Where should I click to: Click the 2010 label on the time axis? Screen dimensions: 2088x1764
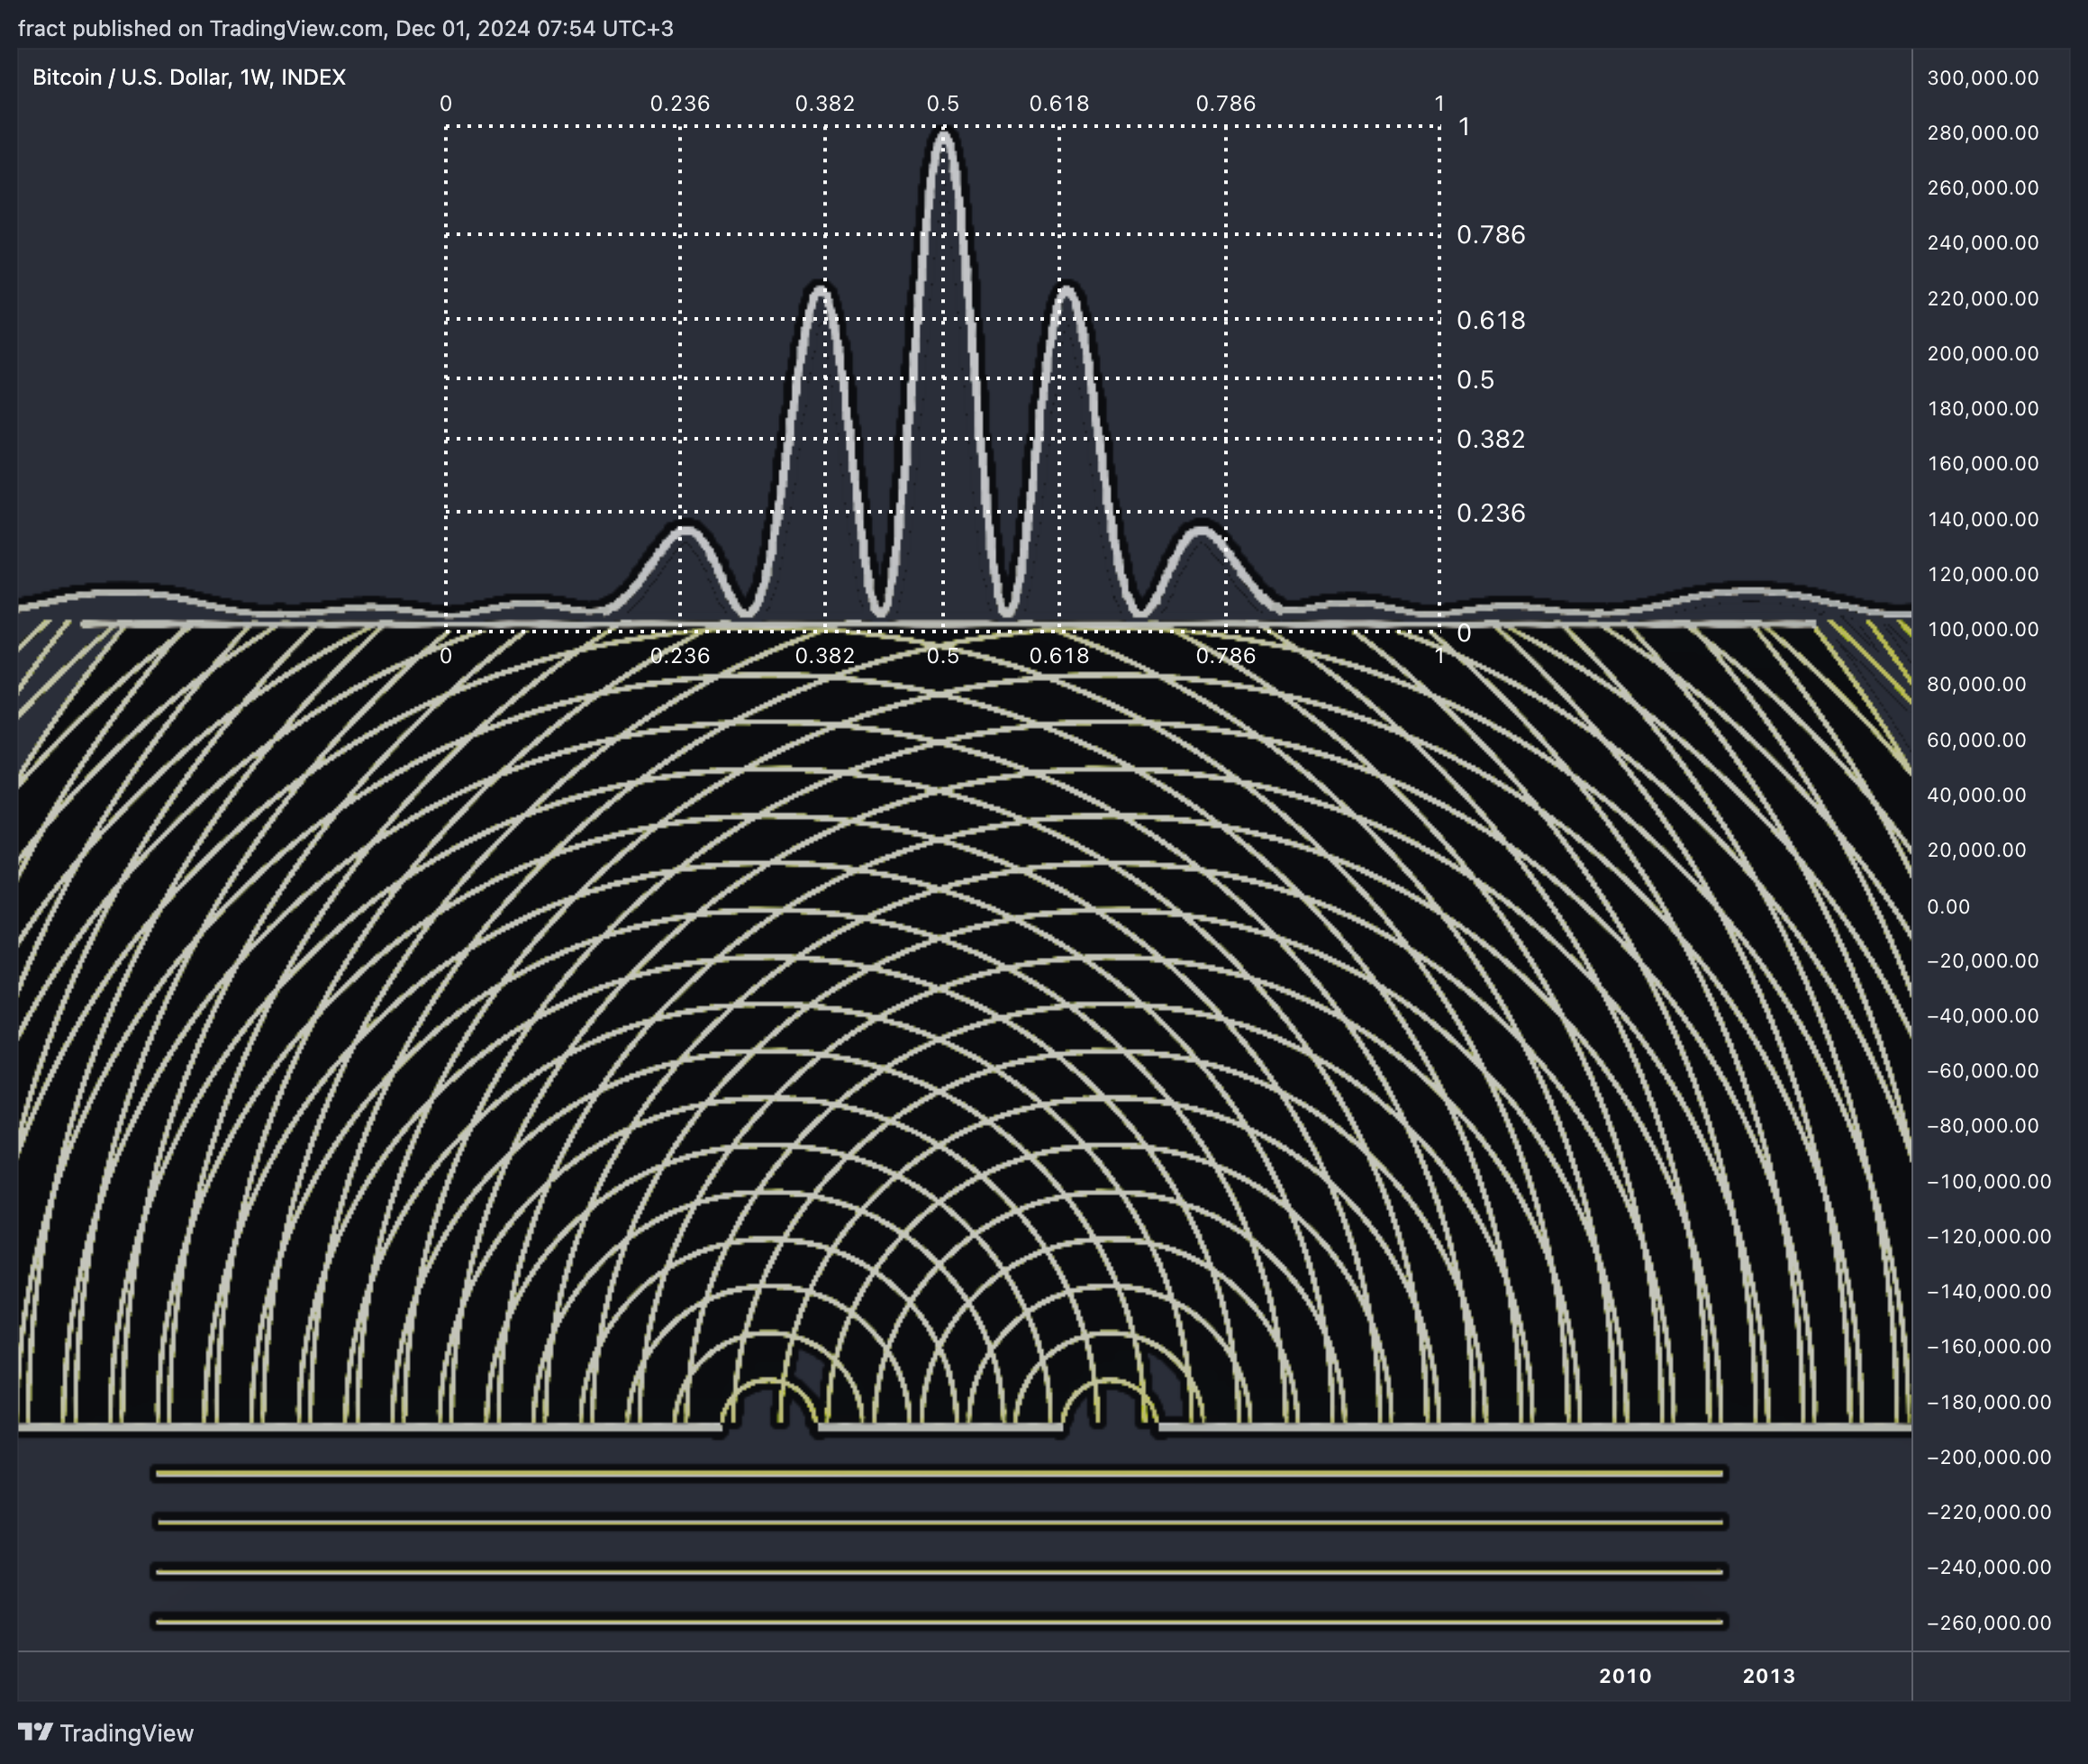click(1625, 1676)
